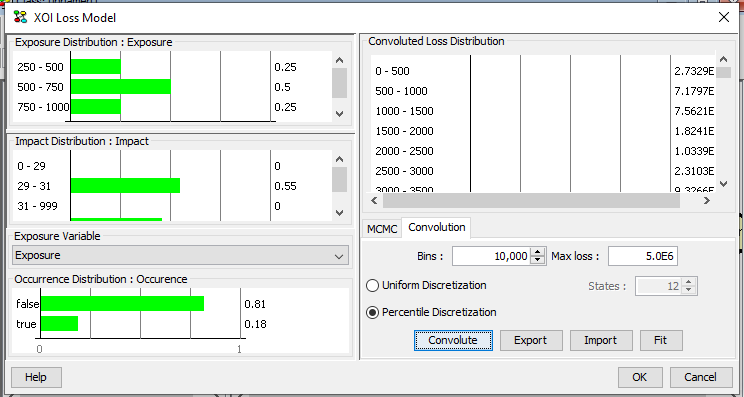744x397 pixels.
Task: Click the Cancel button
Action: [701, 378]
